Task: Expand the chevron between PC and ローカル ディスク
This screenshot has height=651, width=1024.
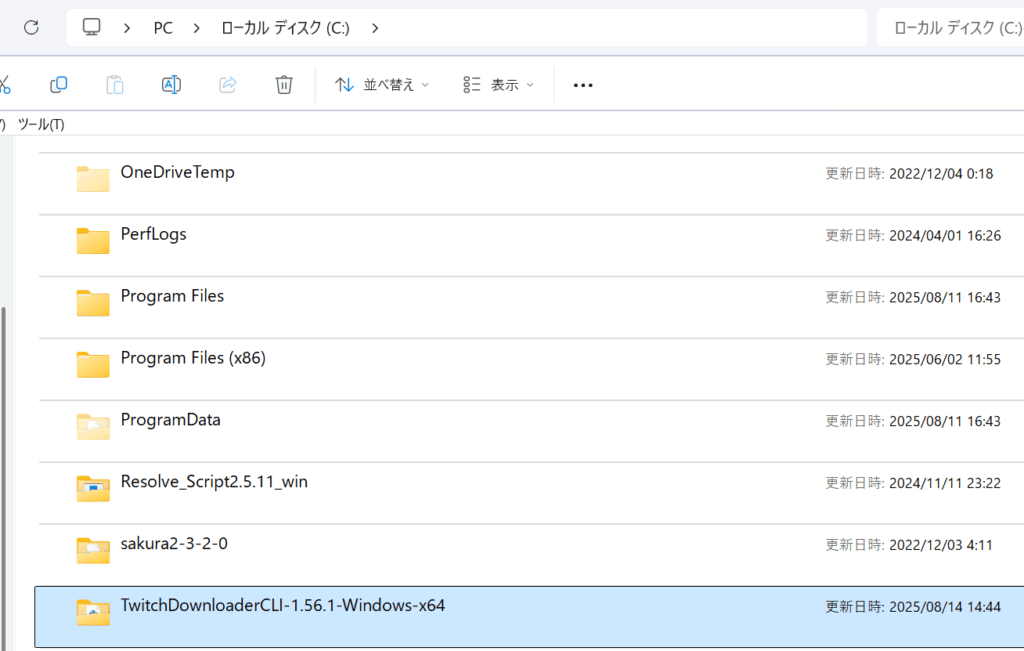Action: click(197, 28)
